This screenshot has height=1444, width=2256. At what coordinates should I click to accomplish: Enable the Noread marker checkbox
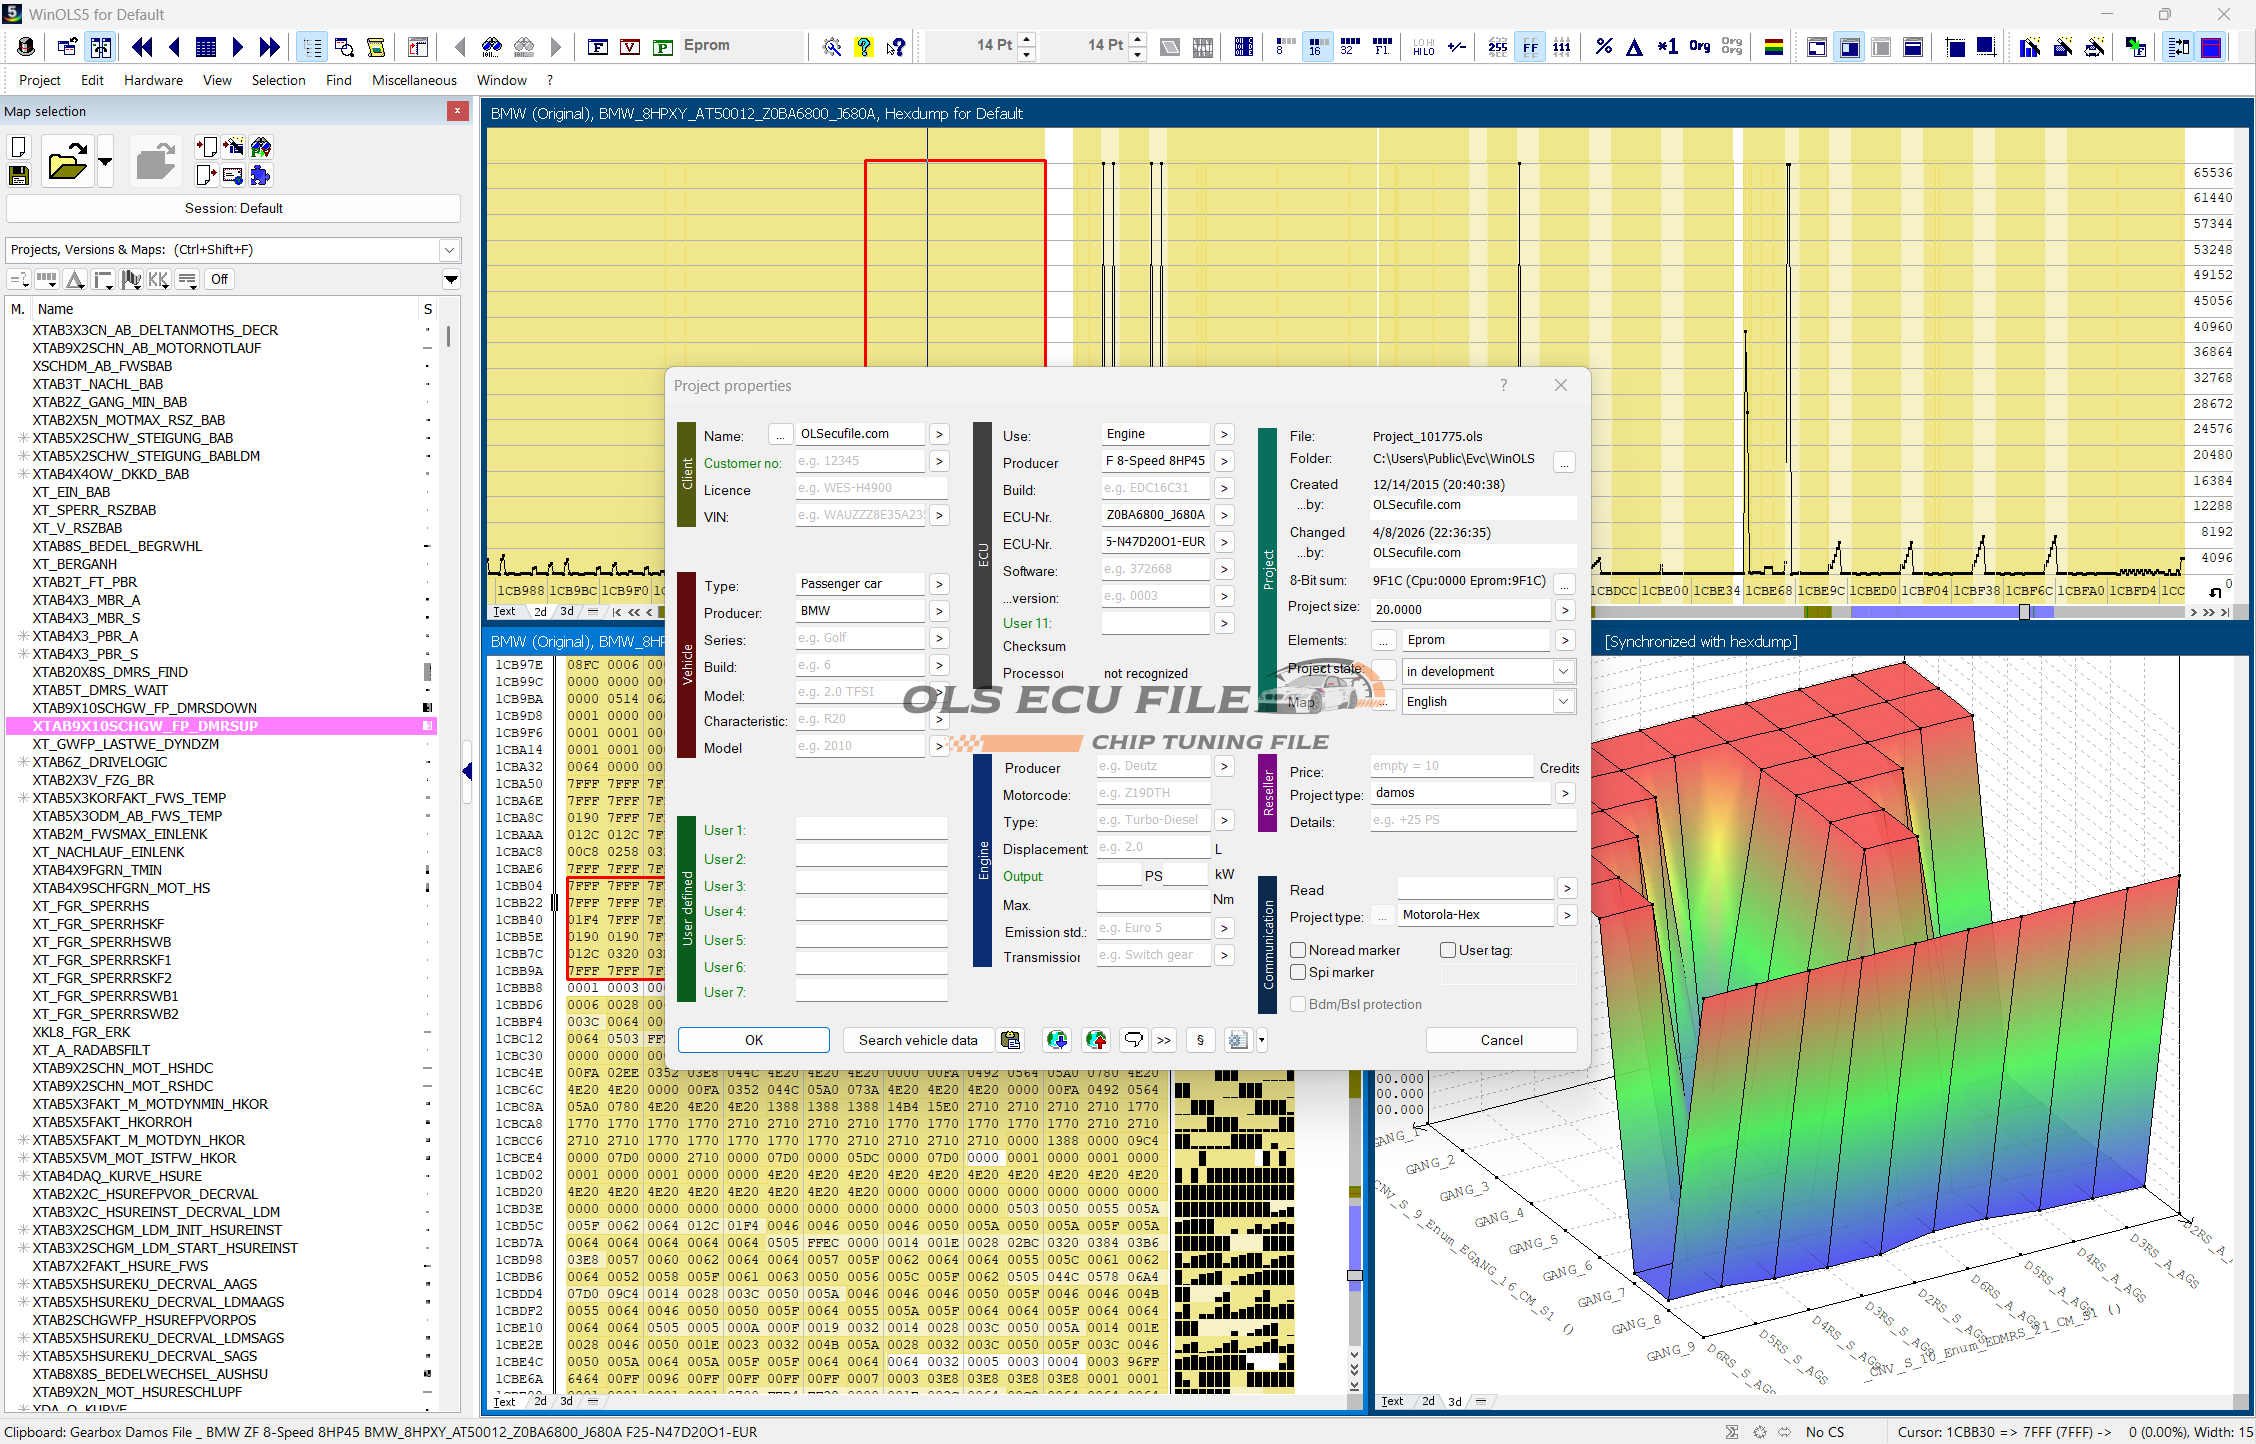[x=1298, y=950]
